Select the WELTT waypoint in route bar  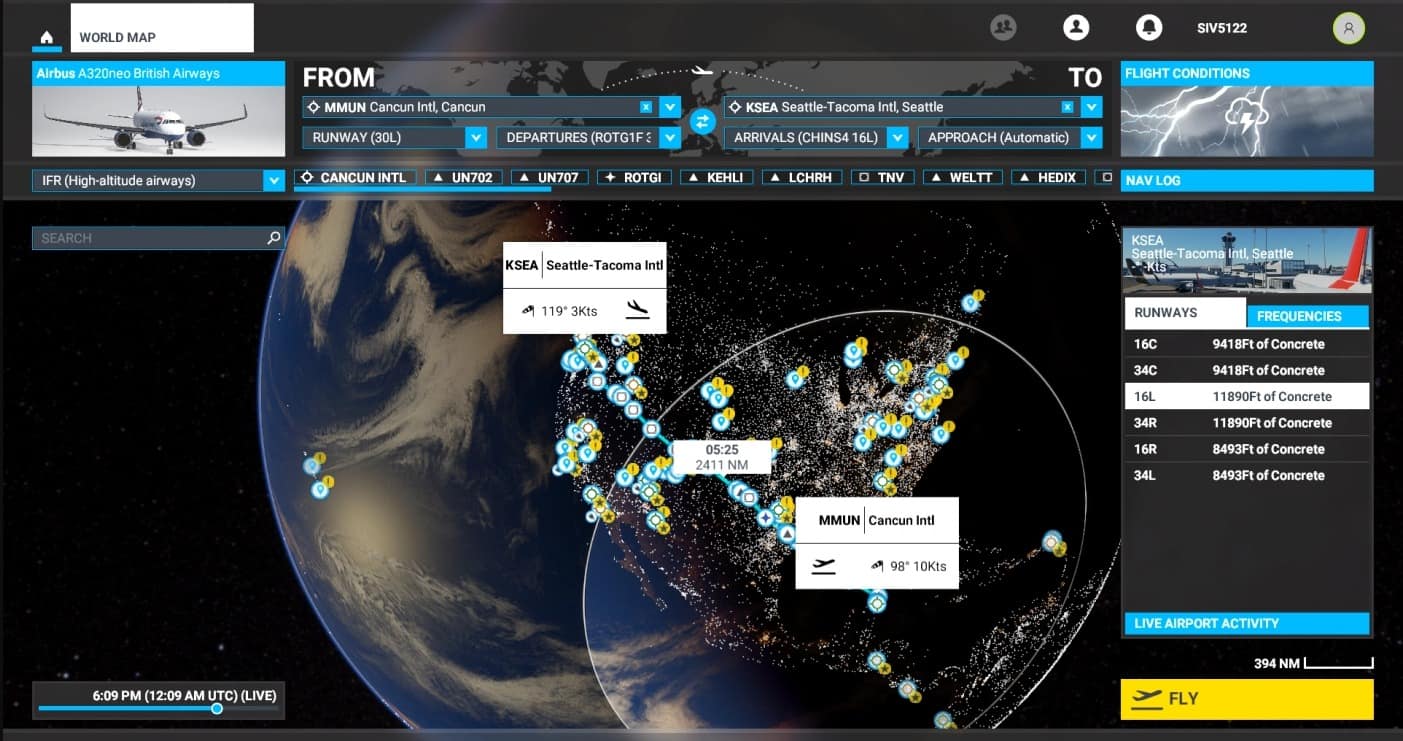962,178
